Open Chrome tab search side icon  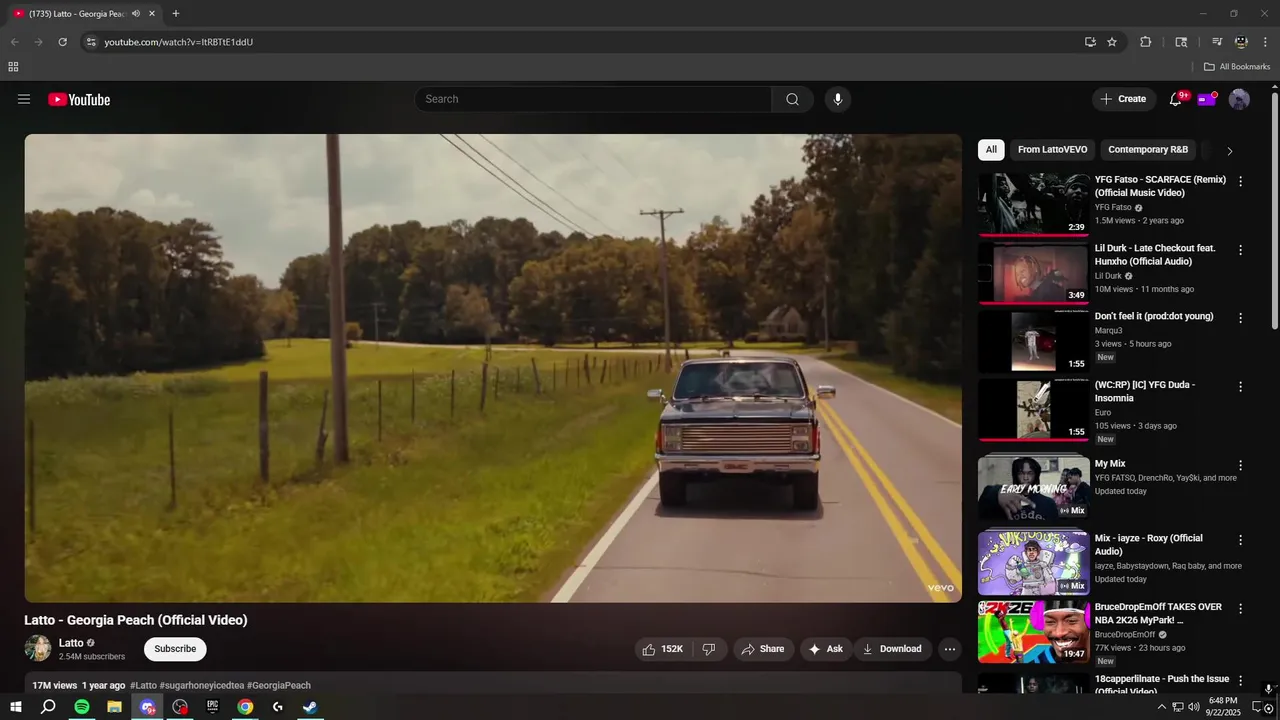(1181, 42)
